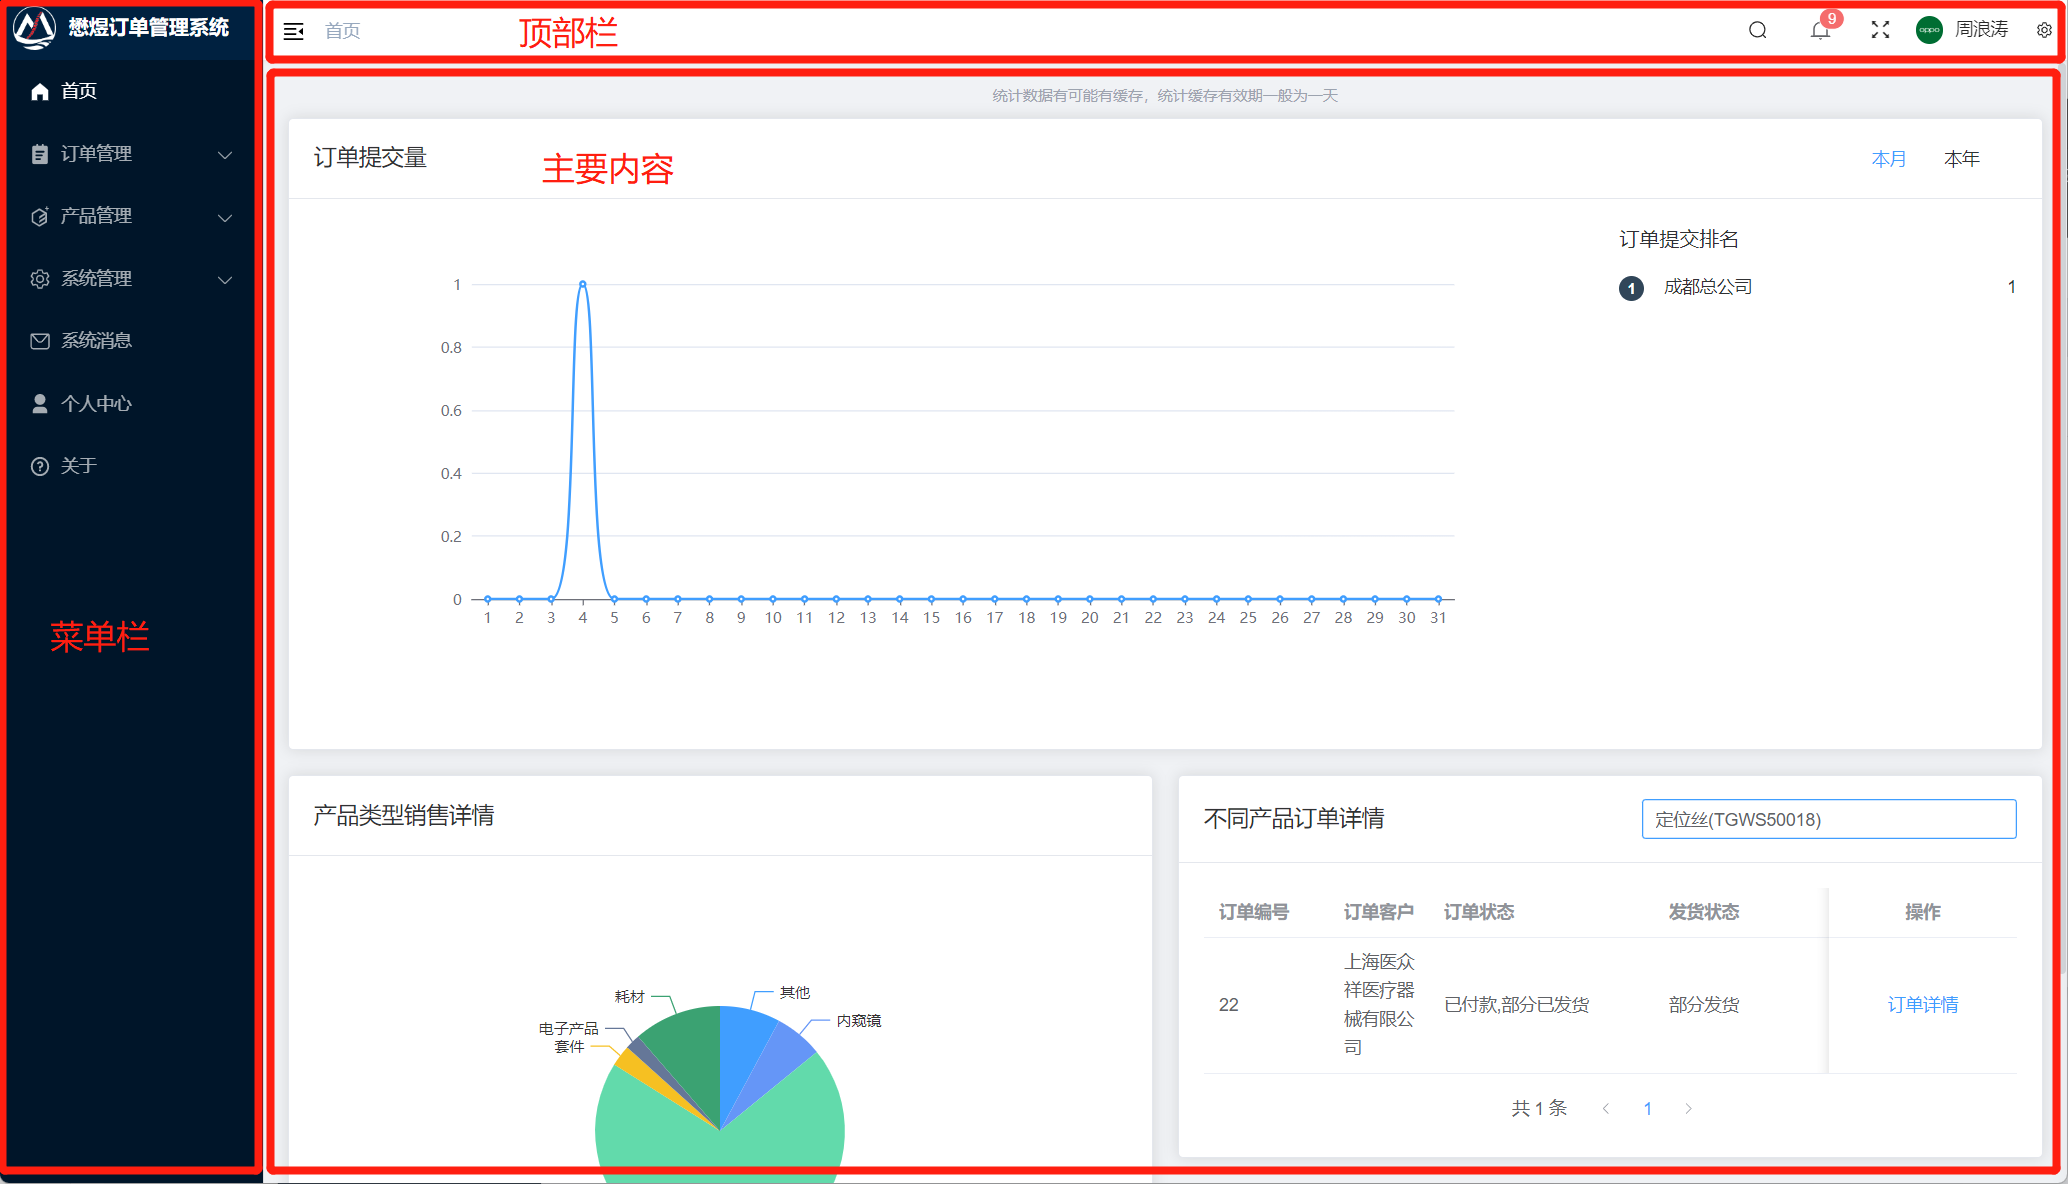Open notifications bell icon
2068x1184 pixels.
1819,31
